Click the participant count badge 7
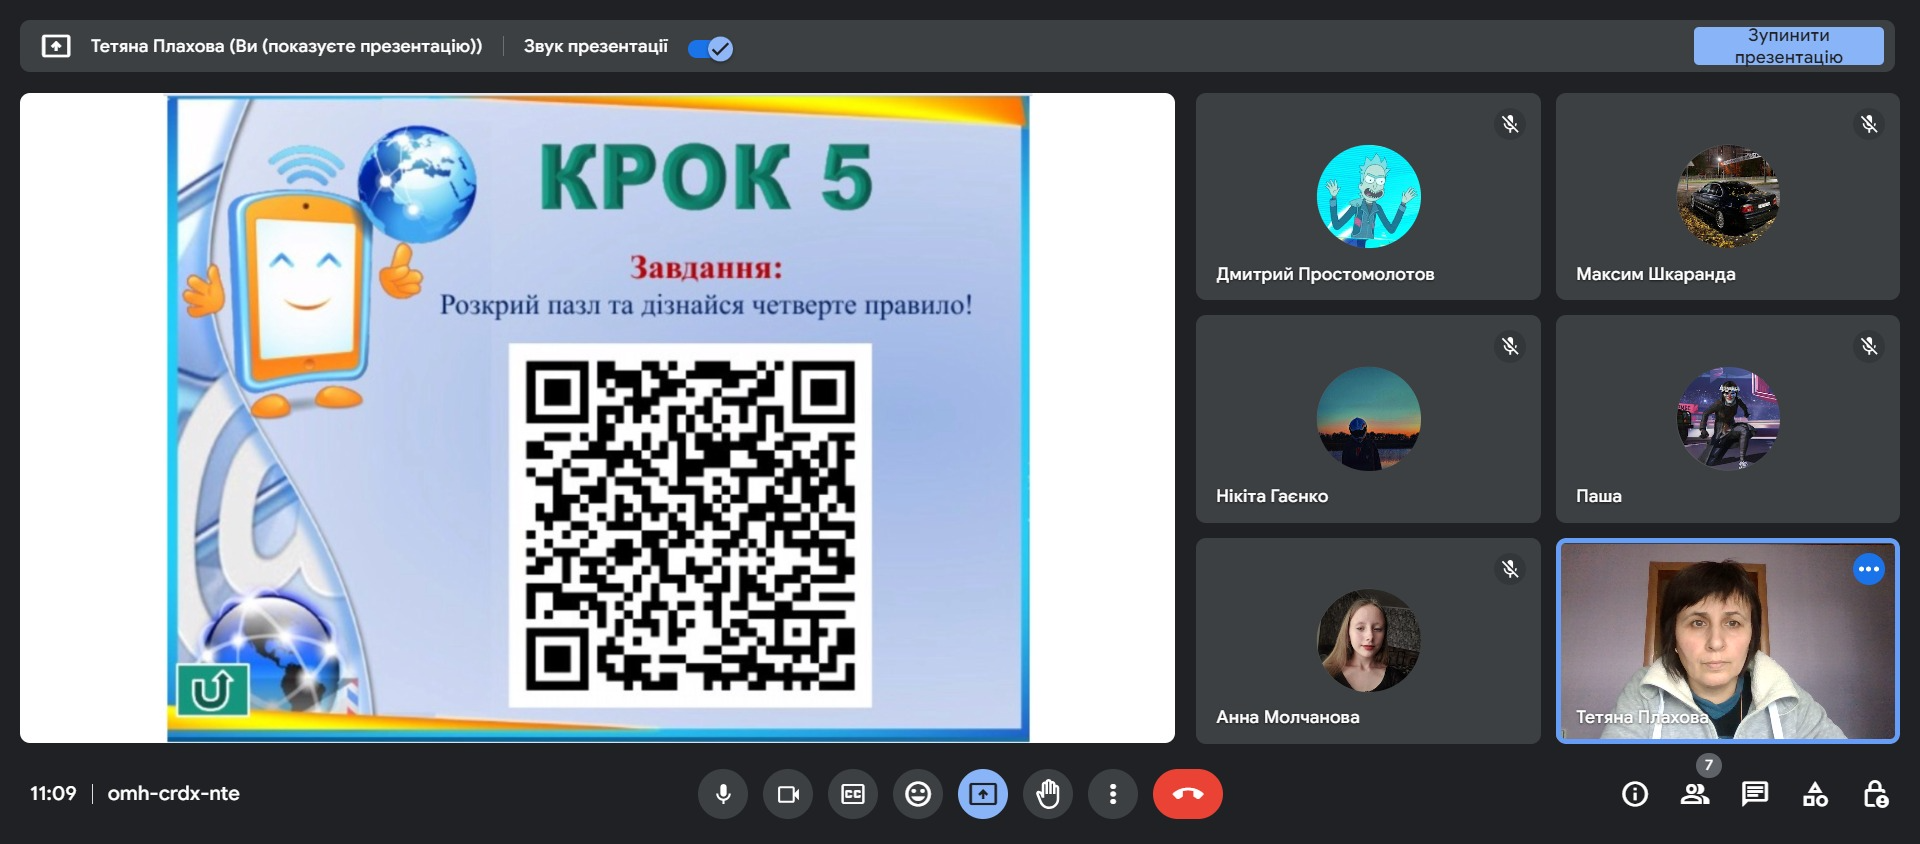Screen dimensions: 1920x844 point(1708,765)
